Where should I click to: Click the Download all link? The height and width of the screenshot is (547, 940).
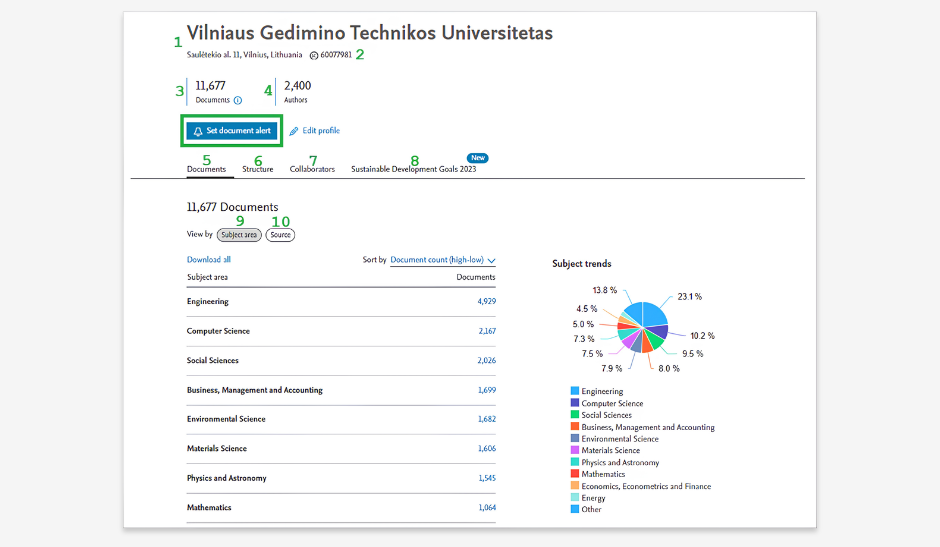209,260
